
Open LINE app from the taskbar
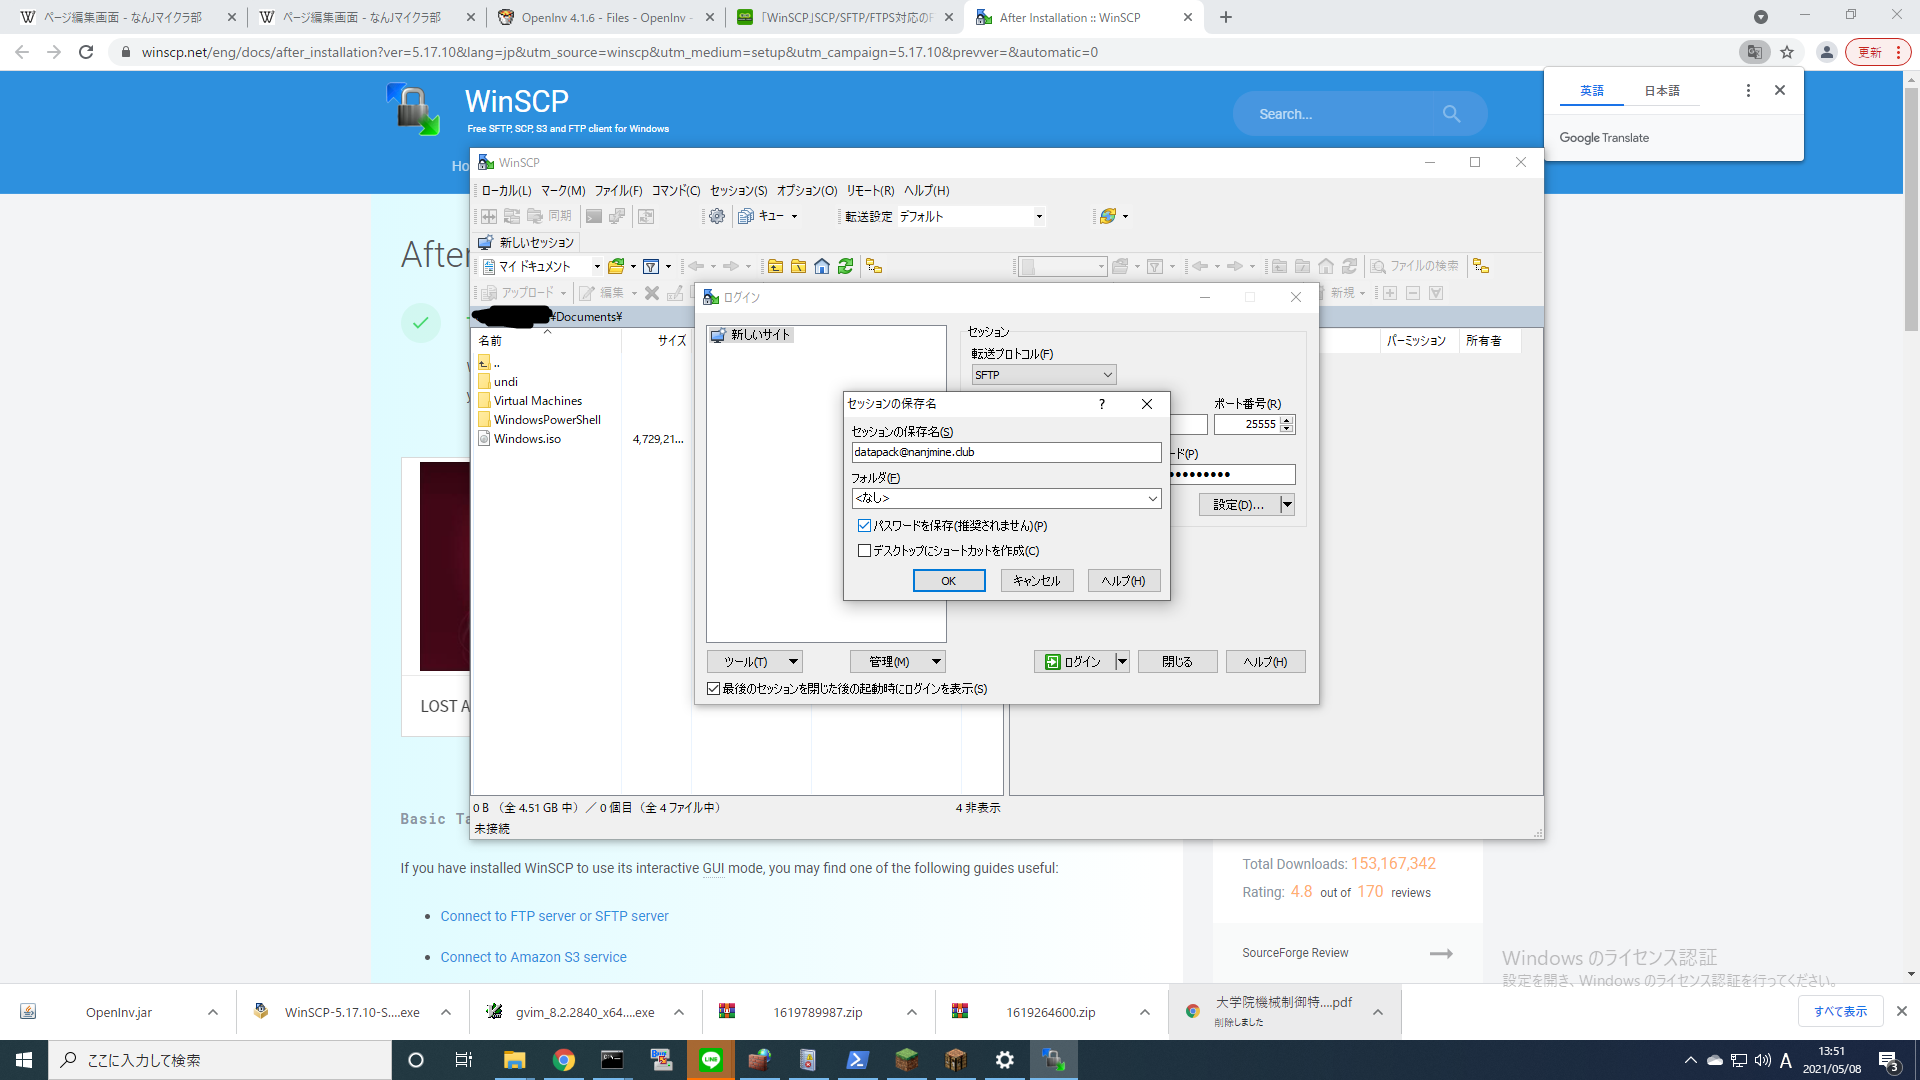(x=711, y=1060)
